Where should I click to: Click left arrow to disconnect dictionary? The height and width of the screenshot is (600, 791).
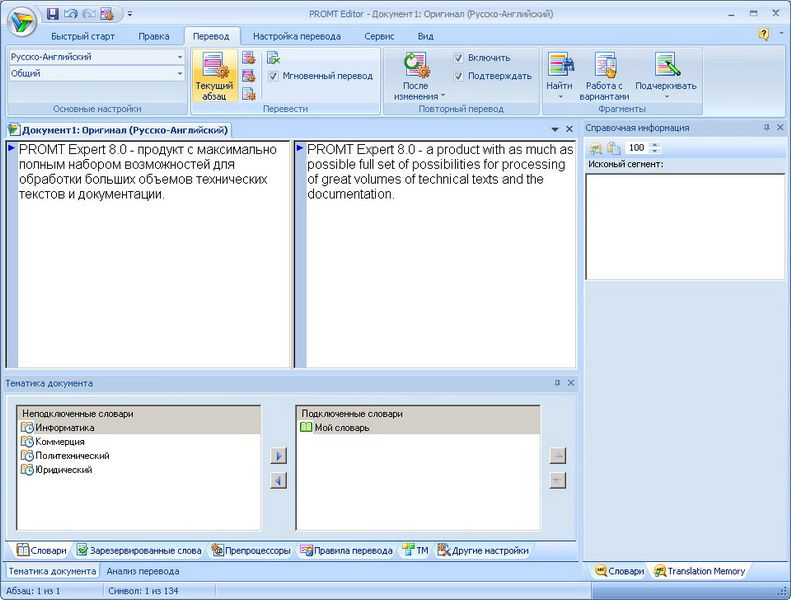click(278, 480)
